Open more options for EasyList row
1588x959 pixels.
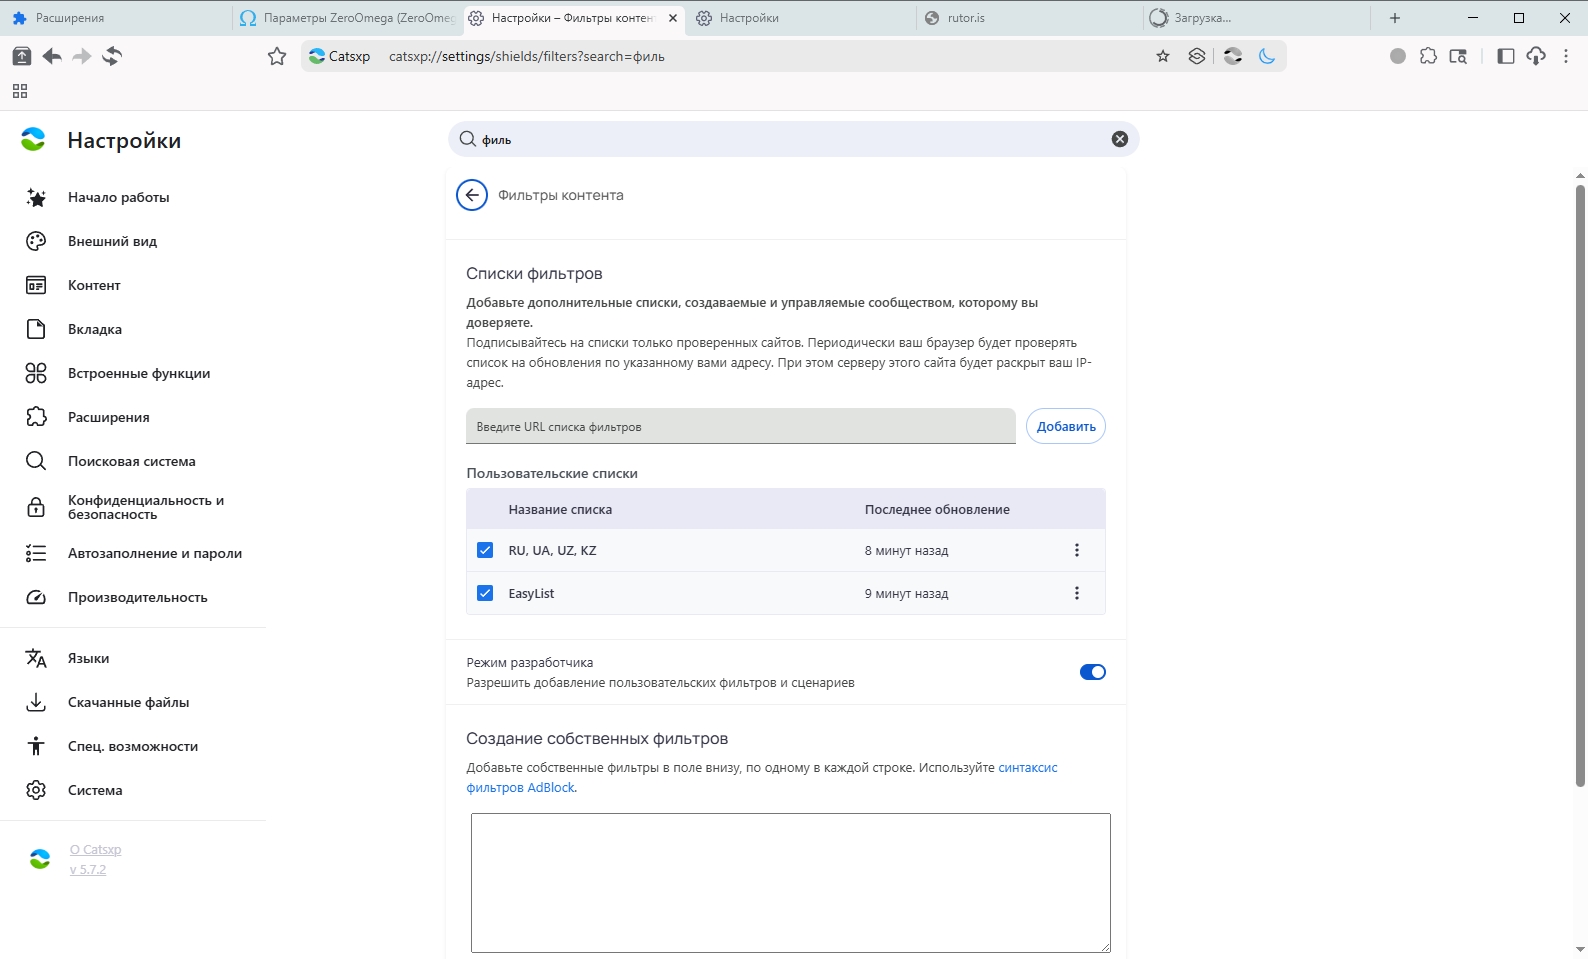coord(1076,593)
